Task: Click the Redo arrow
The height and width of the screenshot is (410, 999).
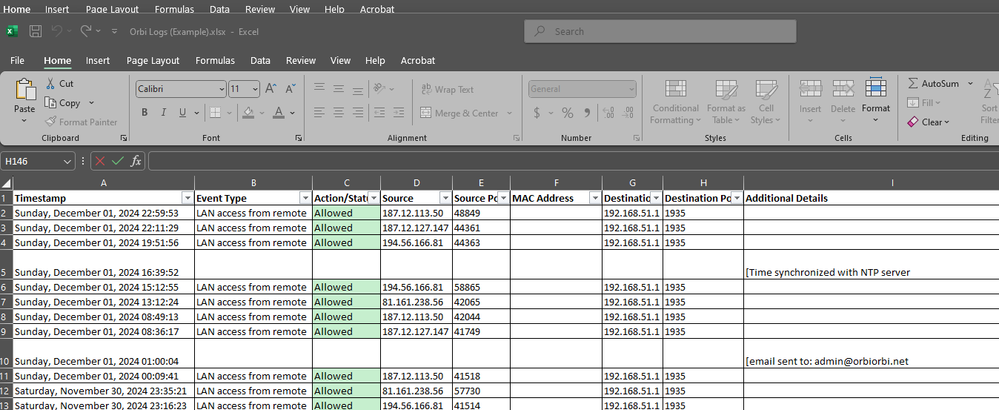Action: [86, 31]
